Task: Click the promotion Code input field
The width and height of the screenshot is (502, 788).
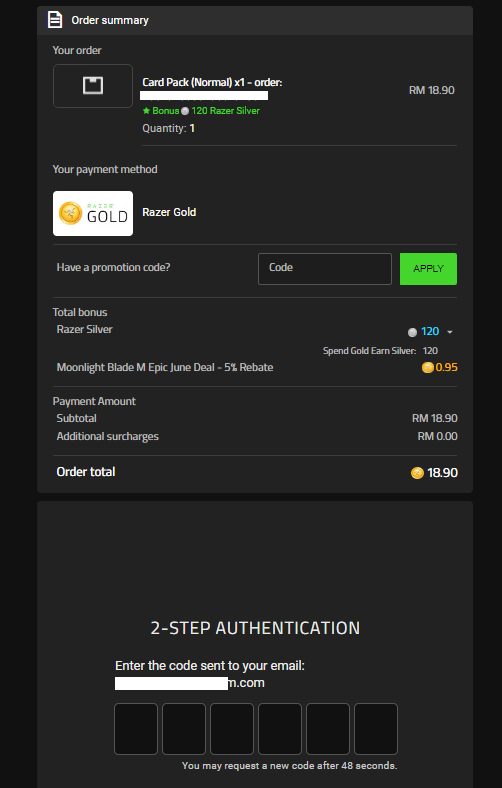Action: tap(325, 269)
